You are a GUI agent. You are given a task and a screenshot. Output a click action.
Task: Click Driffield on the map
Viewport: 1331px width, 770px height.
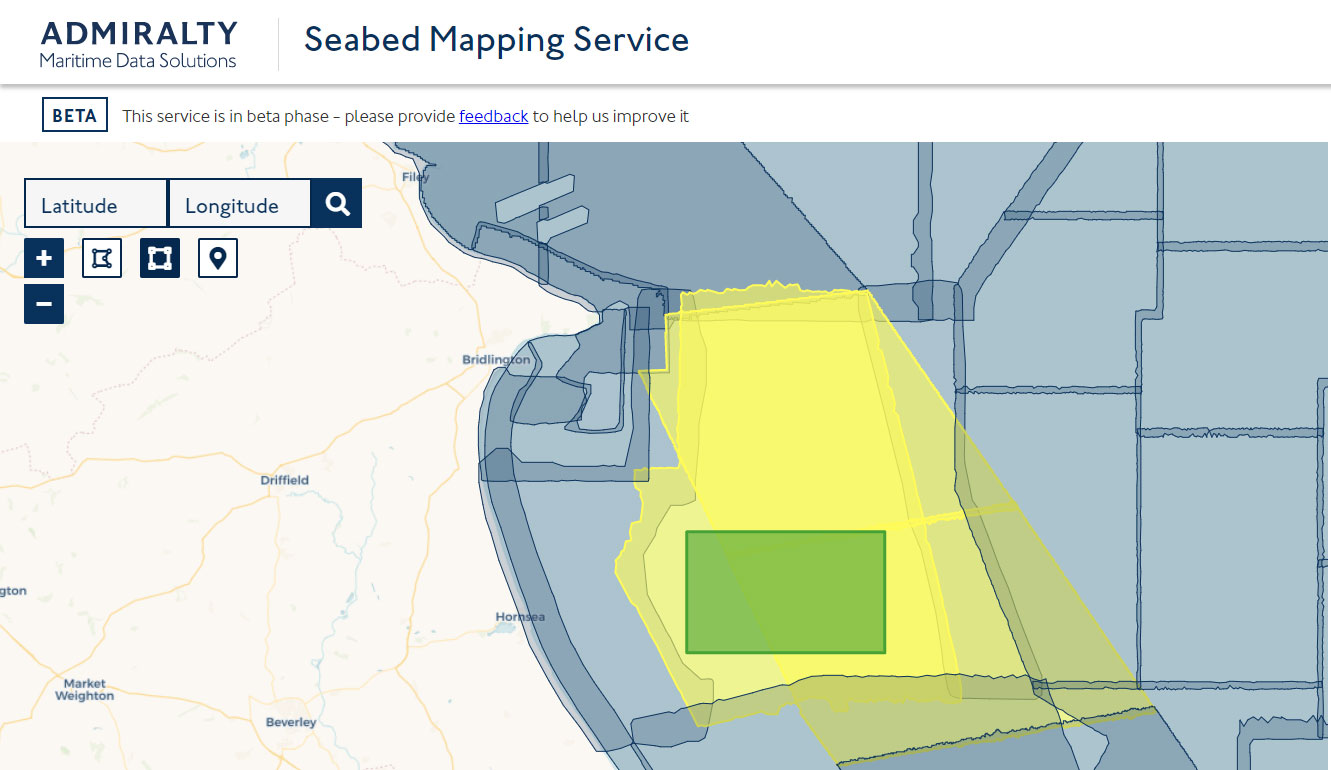click(x=285, y=480)
